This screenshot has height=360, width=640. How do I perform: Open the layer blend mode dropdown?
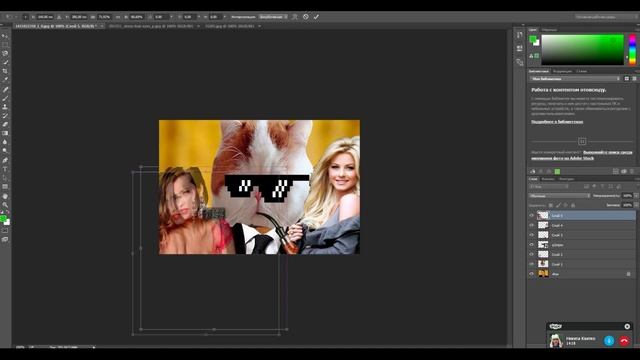[x=559, y=196]
